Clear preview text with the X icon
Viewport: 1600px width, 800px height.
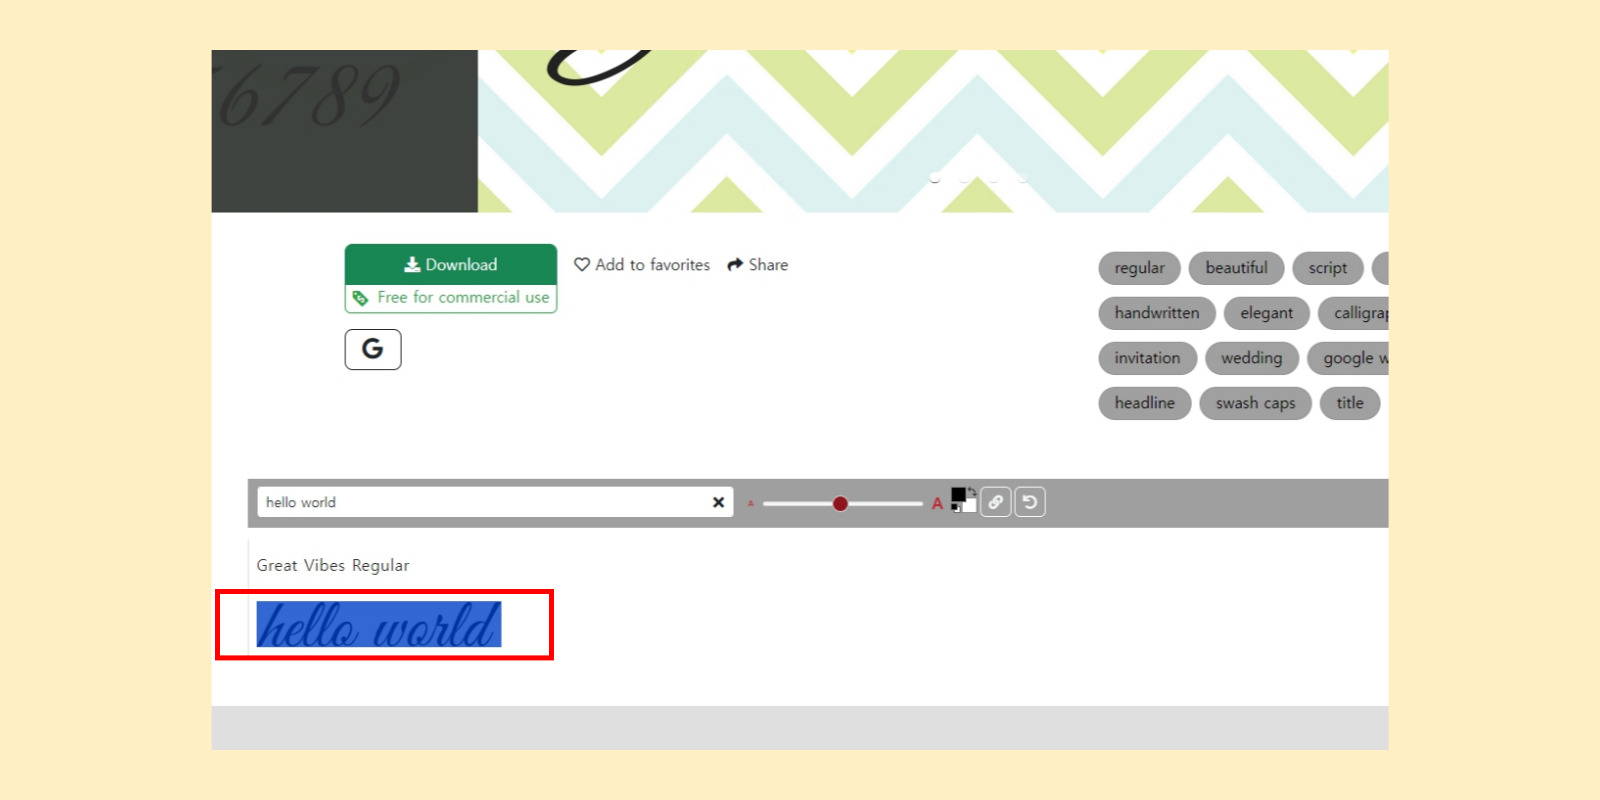[718, 502]
